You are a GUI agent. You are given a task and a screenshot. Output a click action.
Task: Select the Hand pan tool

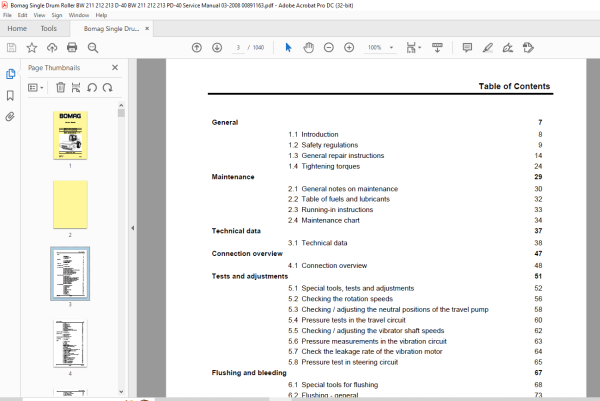pyautogui.click(x=308, y=47)
